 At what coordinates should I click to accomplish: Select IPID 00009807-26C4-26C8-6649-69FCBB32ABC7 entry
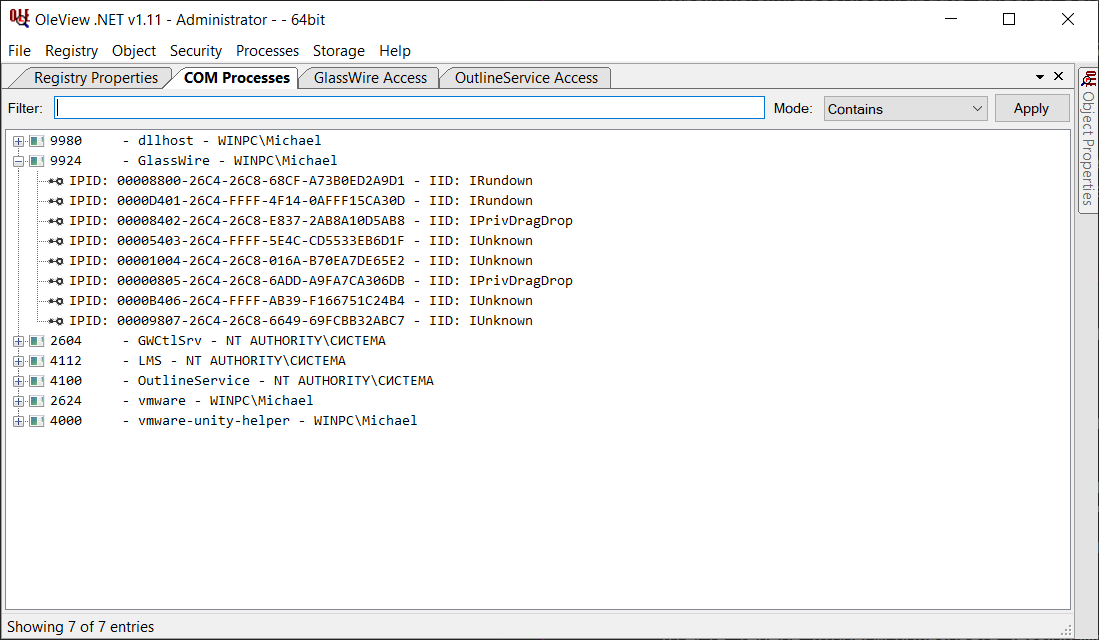[301, 321]
